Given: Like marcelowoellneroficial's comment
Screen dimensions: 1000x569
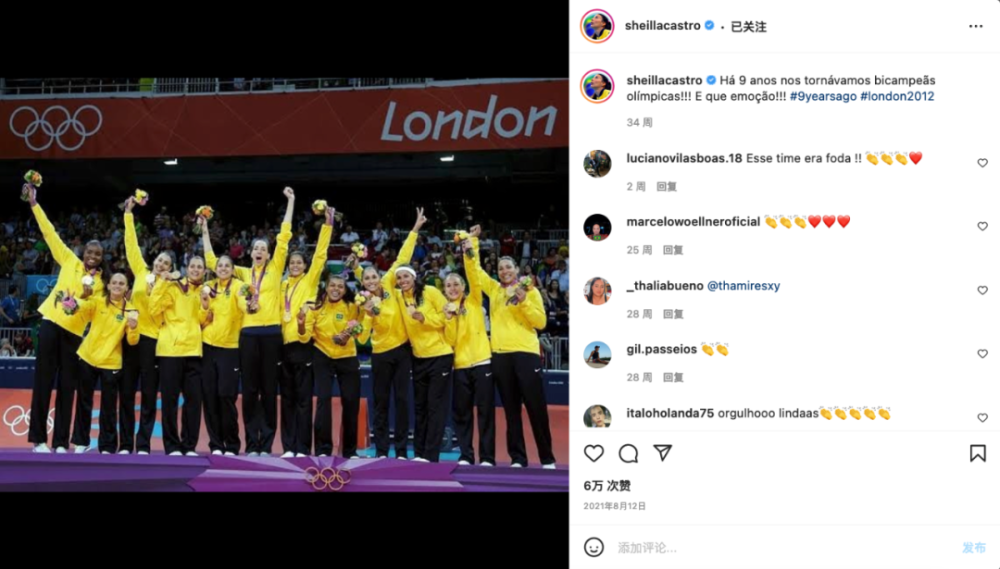Looking at the screenshot, I should (x=982, y=226).
